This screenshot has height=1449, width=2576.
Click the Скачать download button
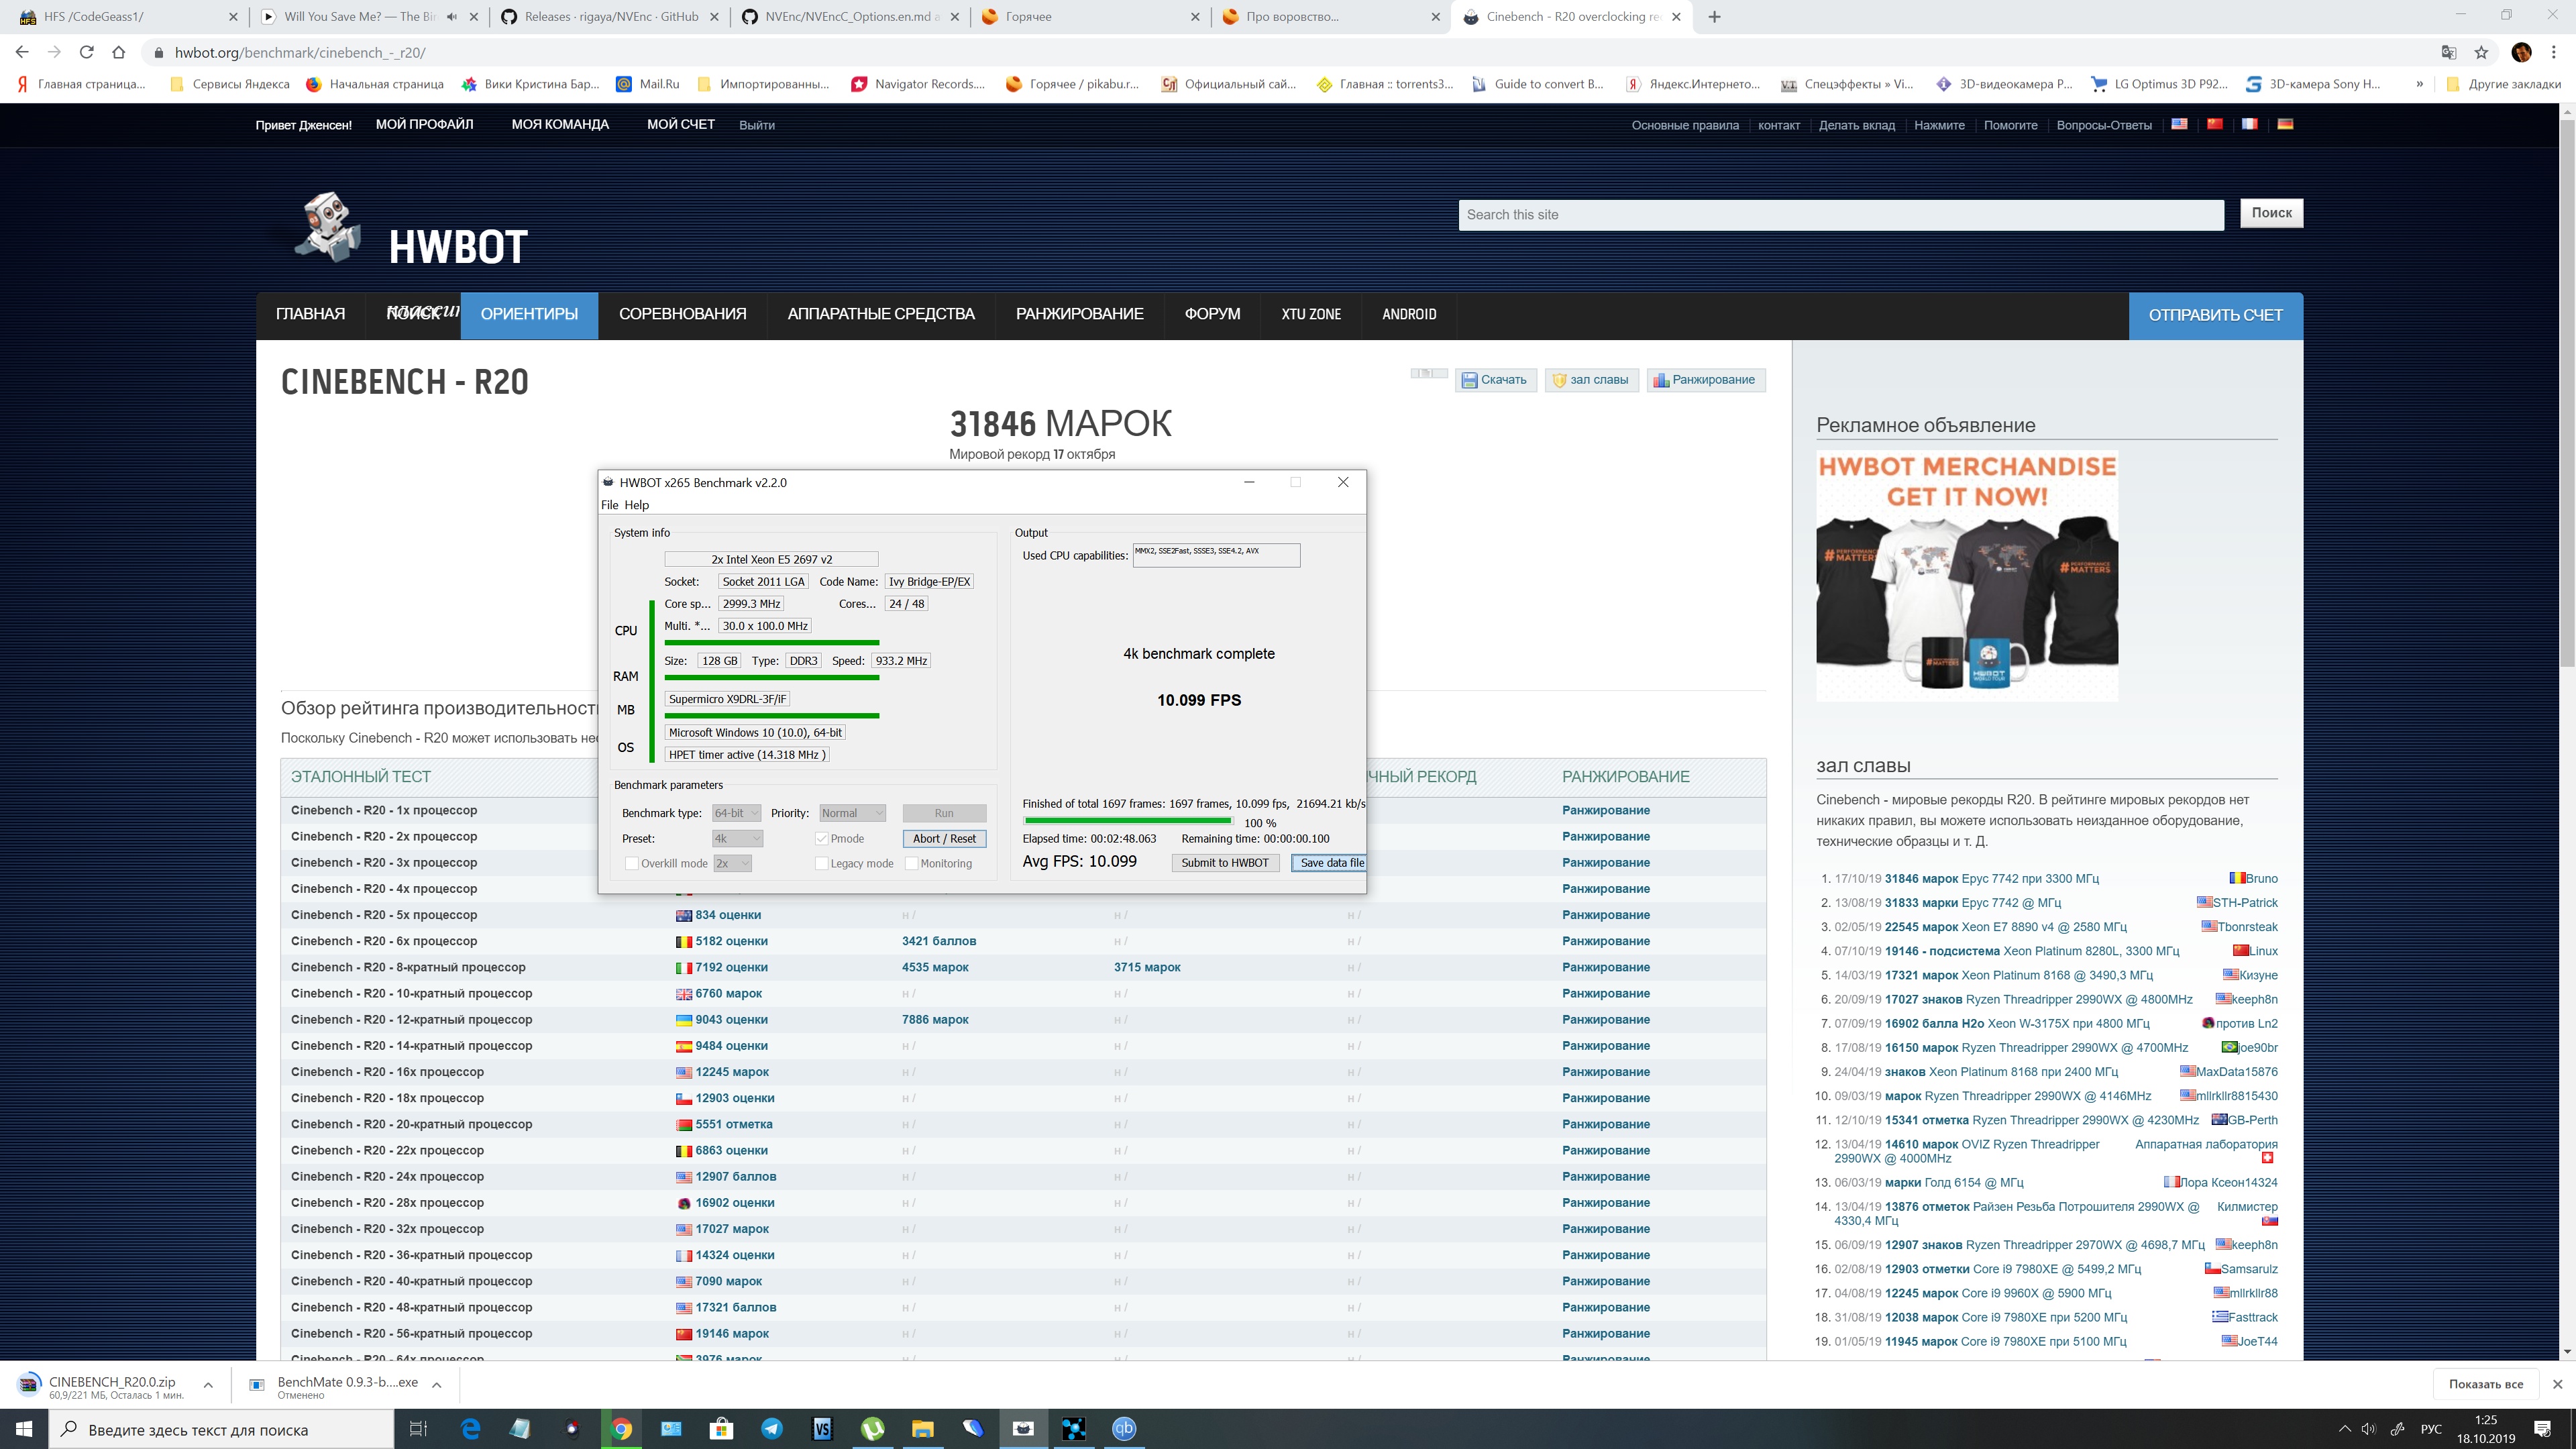[1495, 380]
